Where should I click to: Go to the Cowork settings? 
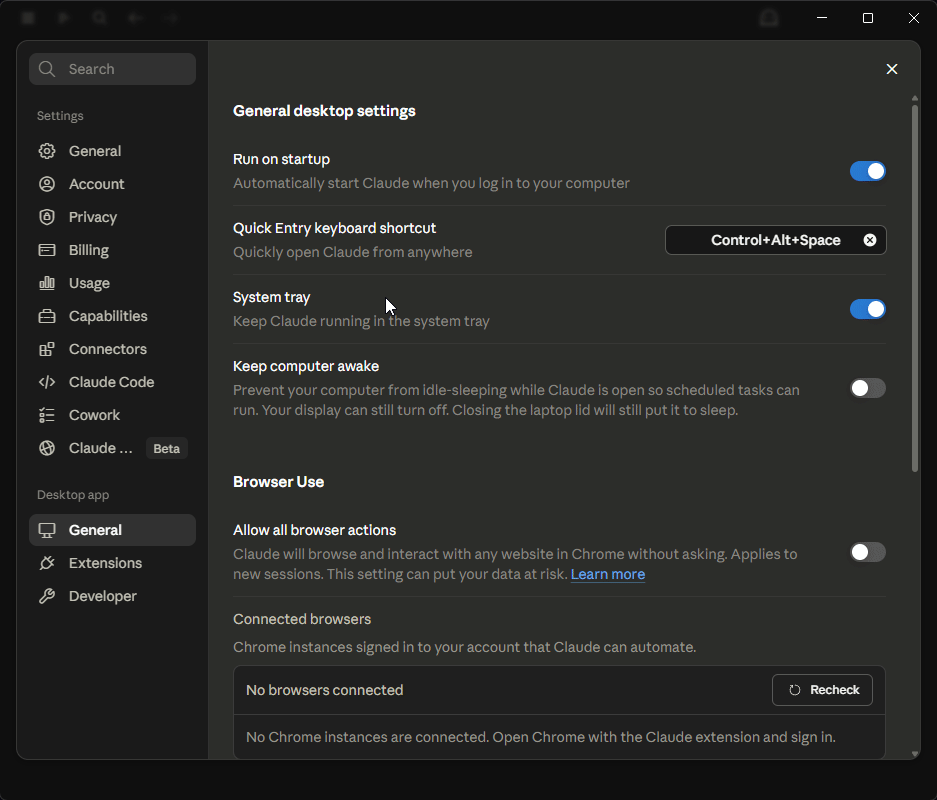point(112,415)
